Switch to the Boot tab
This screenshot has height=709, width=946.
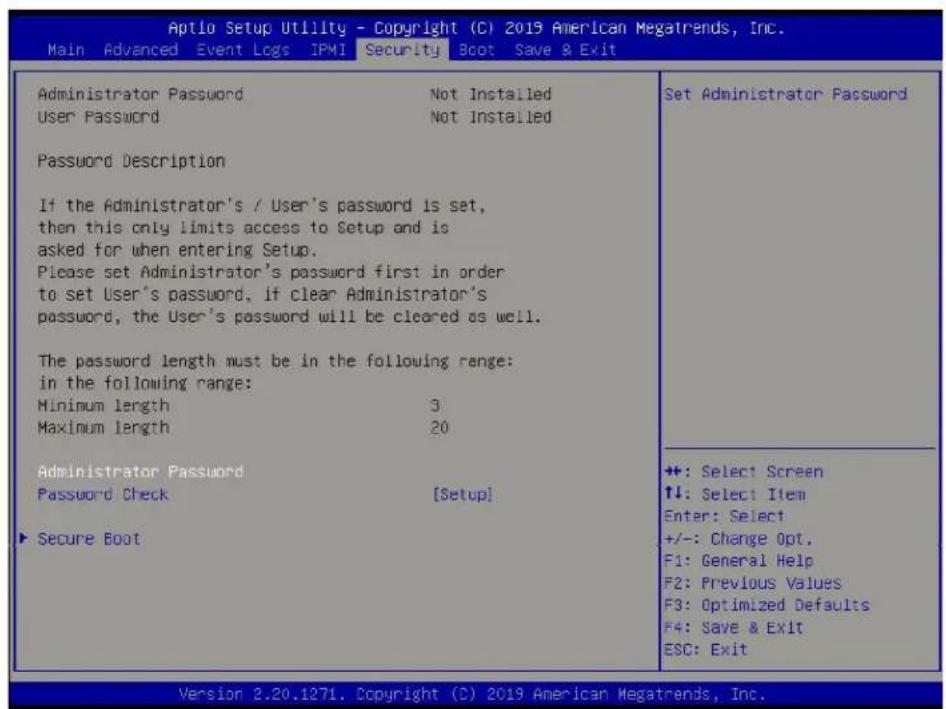pyautogui.click(x=477, y=49)
